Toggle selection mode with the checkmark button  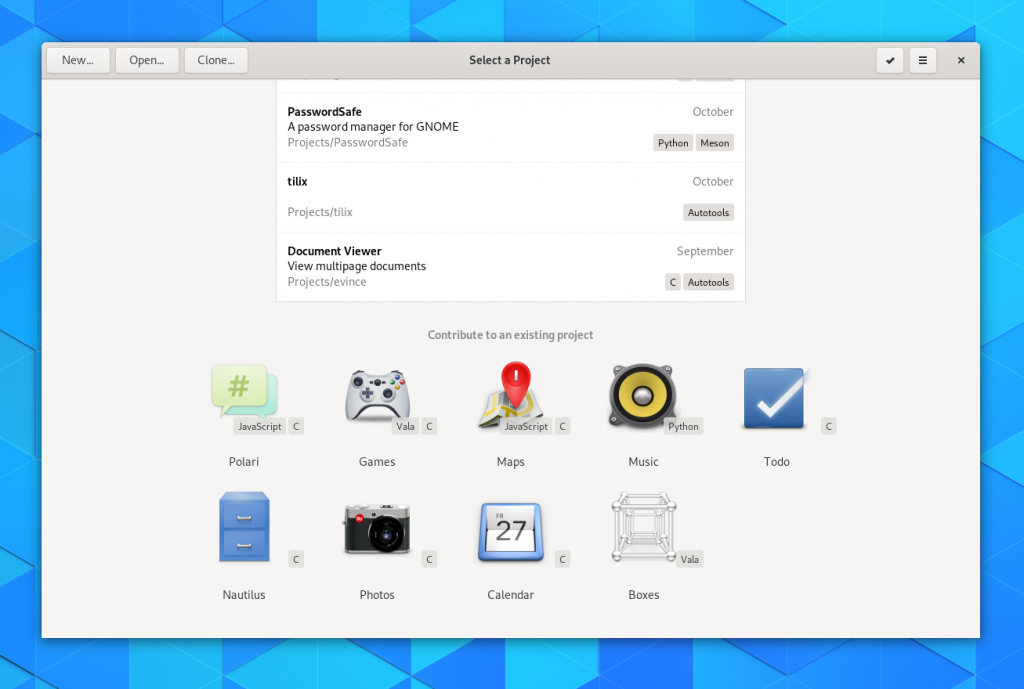point(889,60)
